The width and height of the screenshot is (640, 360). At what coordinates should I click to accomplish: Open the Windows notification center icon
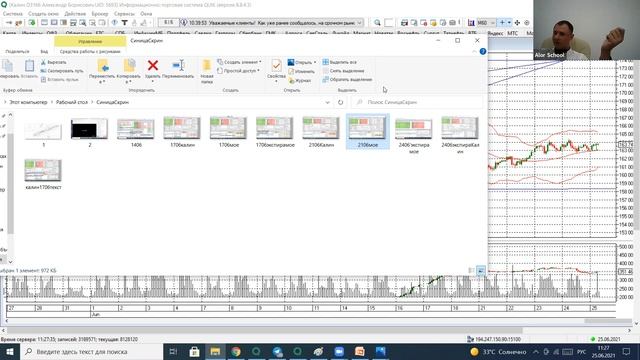pyautogui.click(x=627, y=351)
